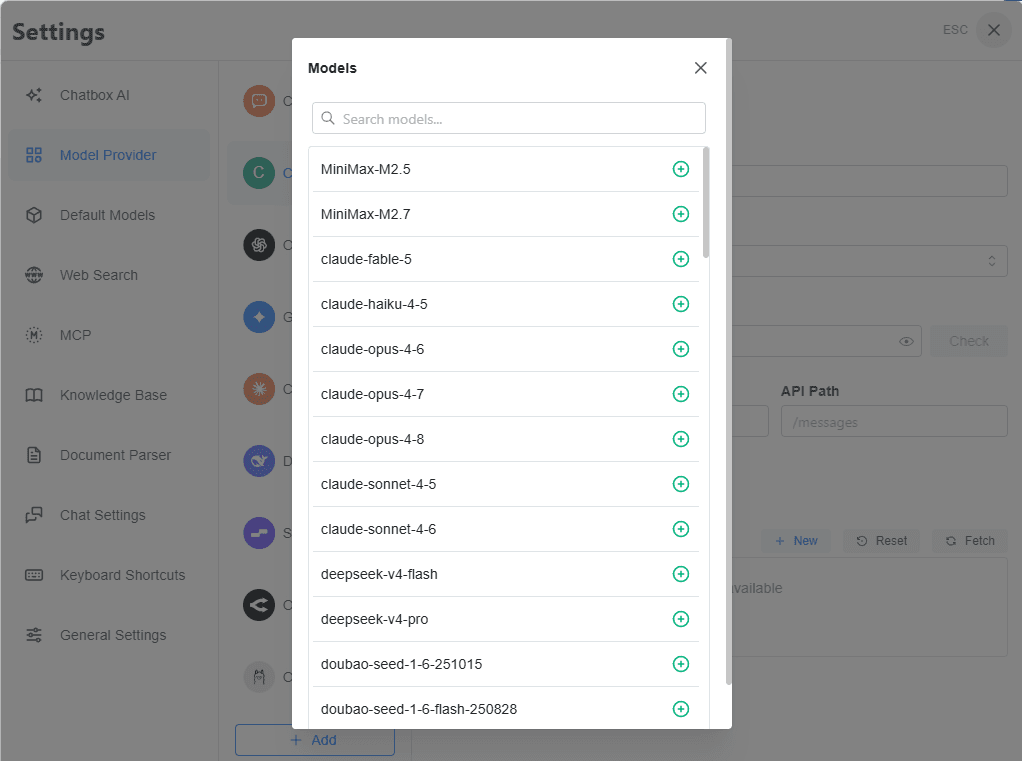This screenshot has width=1022, height=761.
Task: Add doubao-seed-1-6-flash-250828 using the plus icon
Action: coord(680,709)
